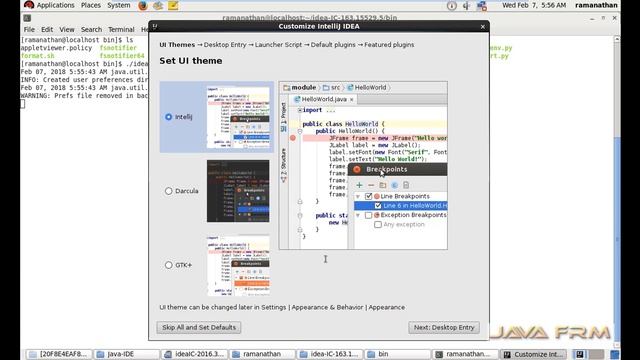640x360 pixels.
Task: Switch to the second workspace in switcher
Action: [x=596, y=354]
